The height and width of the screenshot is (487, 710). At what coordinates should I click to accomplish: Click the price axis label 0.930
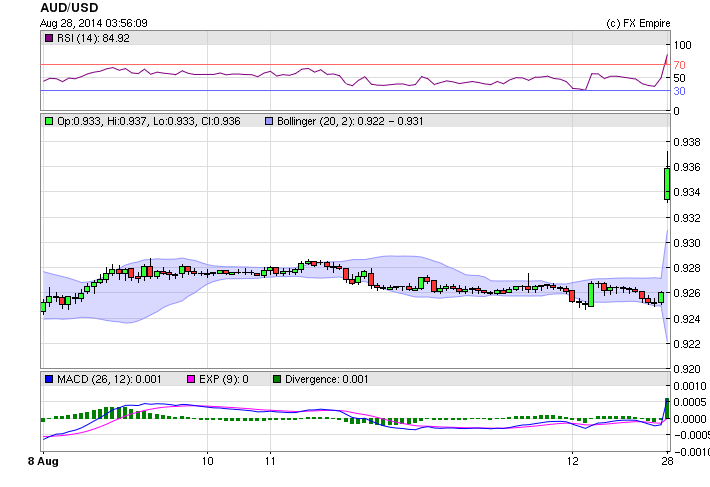pos(687,243)
